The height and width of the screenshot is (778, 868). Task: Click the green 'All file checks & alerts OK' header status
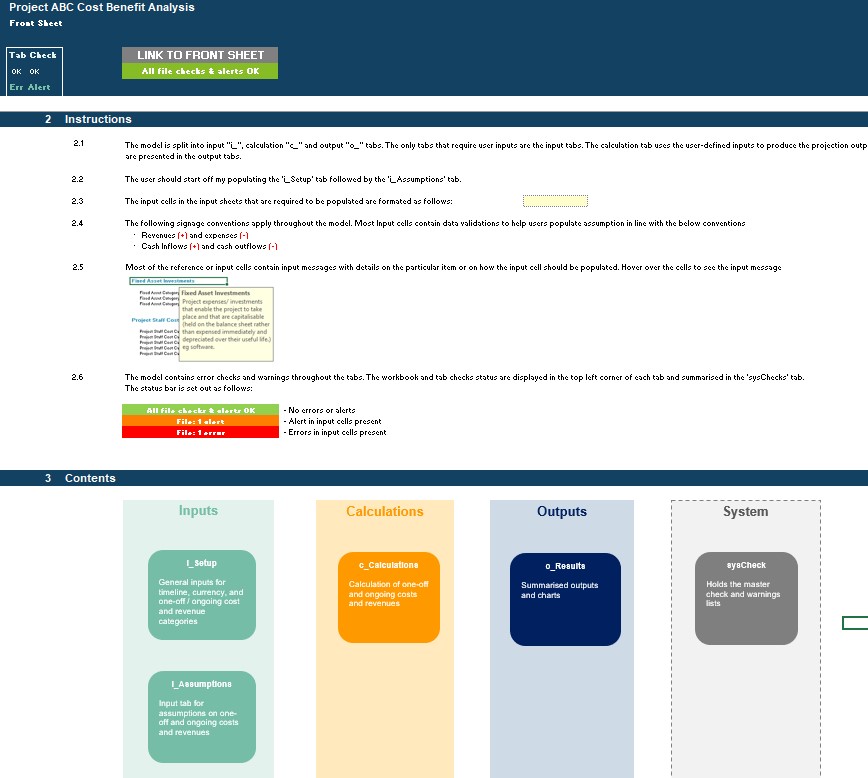click(200, 71)
